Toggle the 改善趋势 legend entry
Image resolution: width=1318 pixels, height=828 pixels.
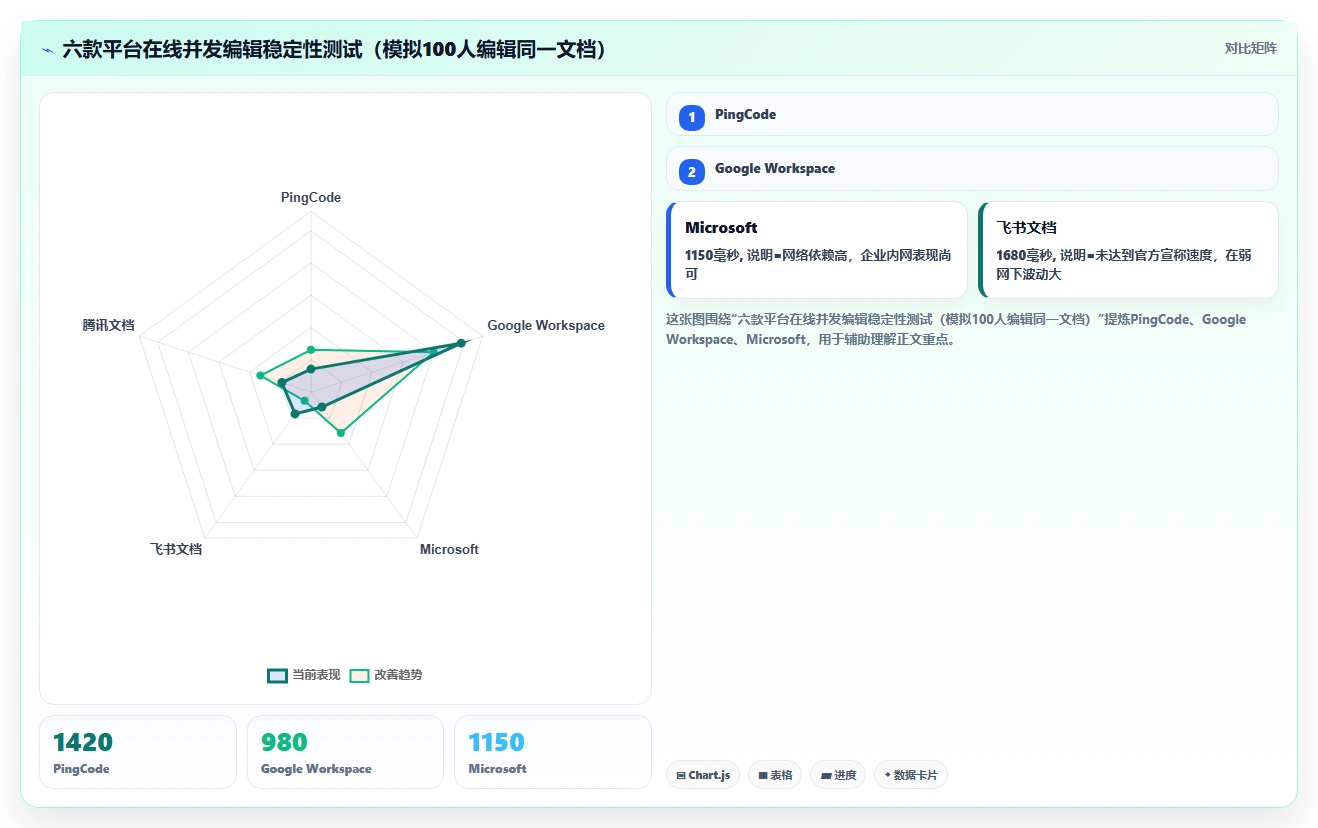point(386,675)
